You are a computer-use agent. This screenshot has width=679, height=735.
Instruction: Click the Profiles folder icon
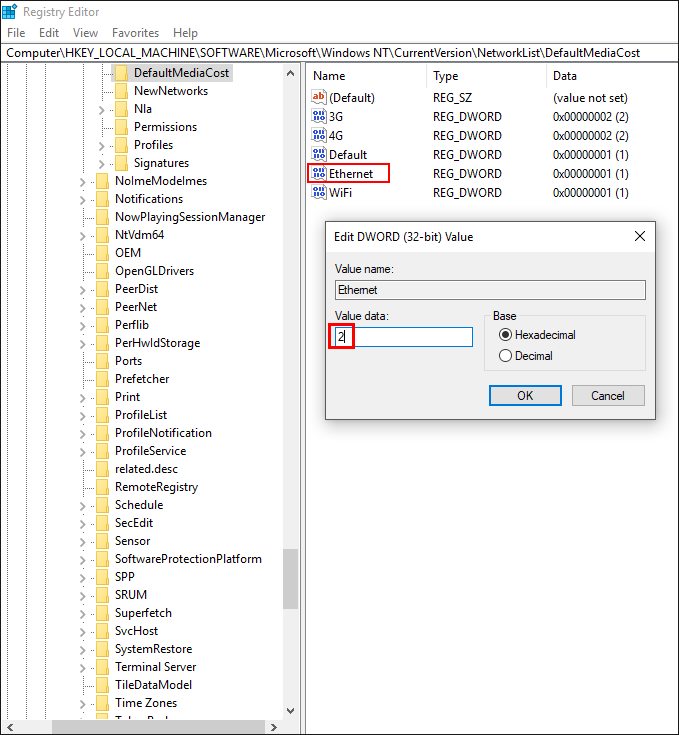point(121,145)
